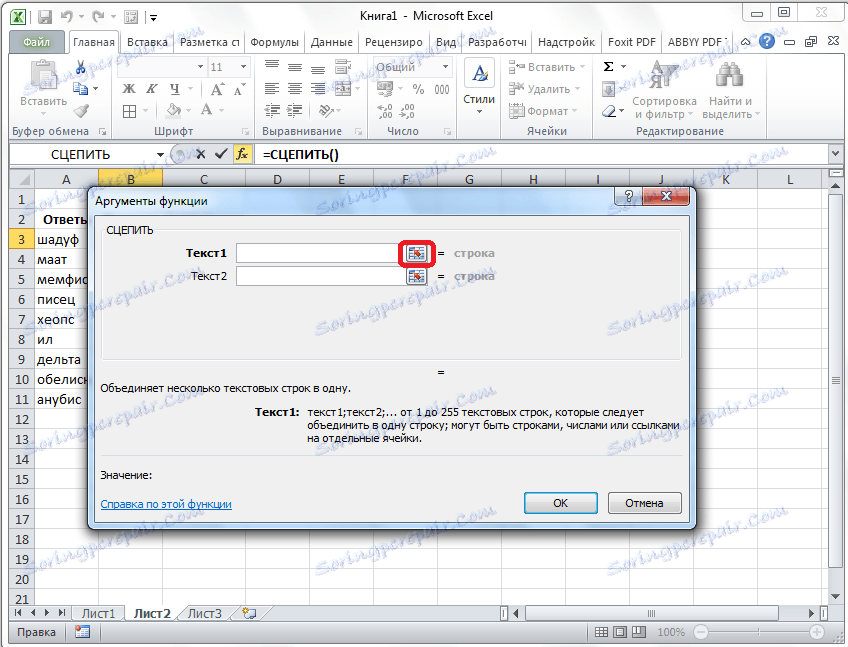
Task: Click the zoom slider handle
Action: (758, 632)
